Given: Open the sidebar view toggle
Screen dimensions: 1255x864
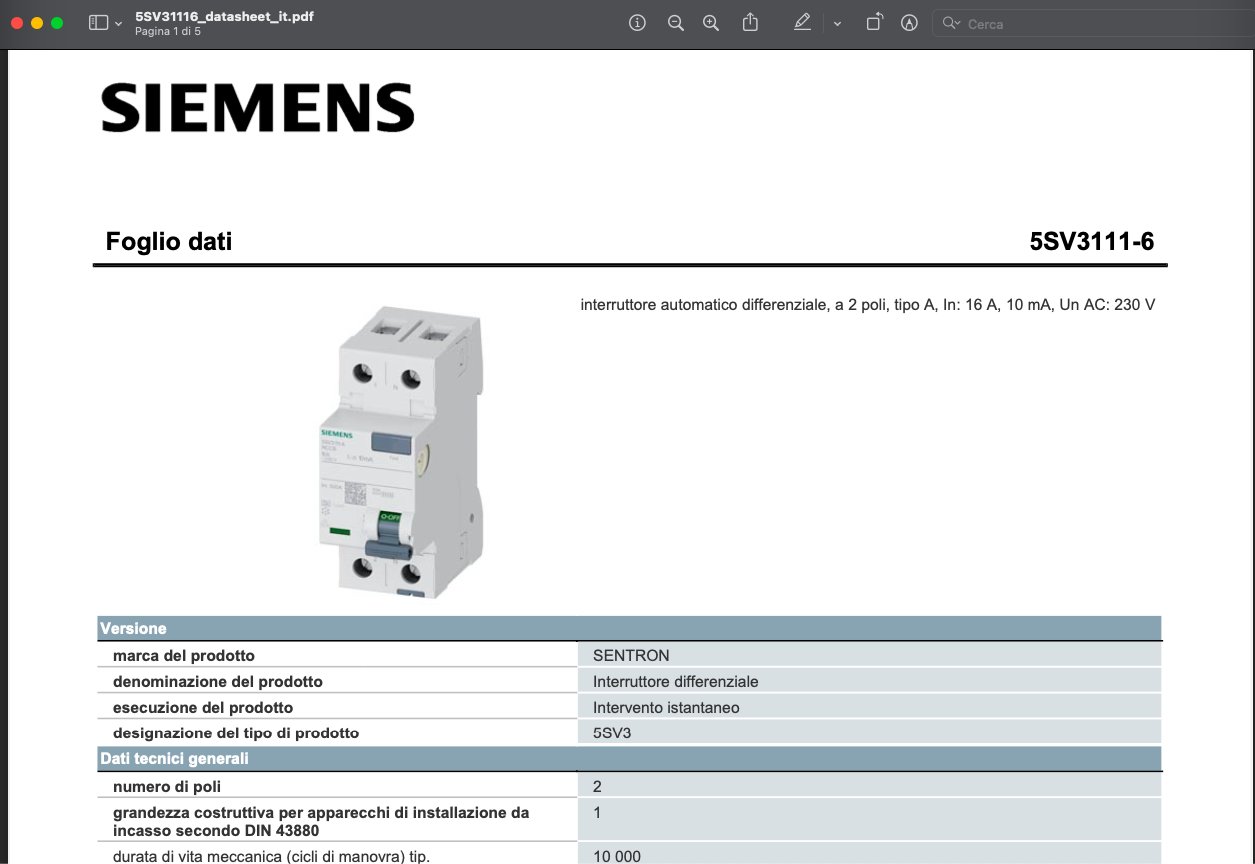Looking at the screenshot, I should [98, 23].
